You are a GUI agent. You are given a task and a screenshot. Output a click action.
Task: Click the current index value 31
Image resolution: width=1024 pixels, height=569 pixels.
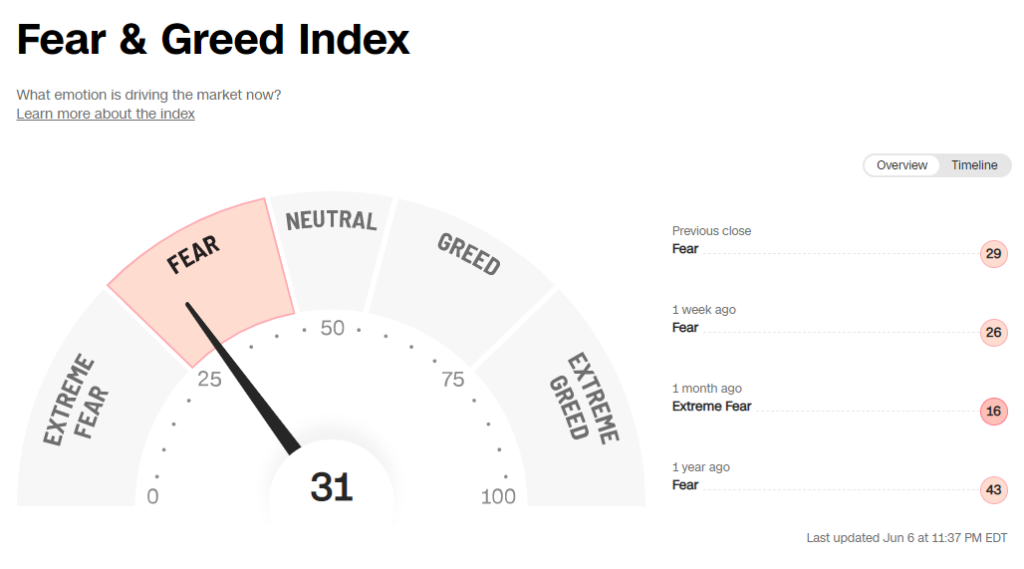tap(331, 487)
